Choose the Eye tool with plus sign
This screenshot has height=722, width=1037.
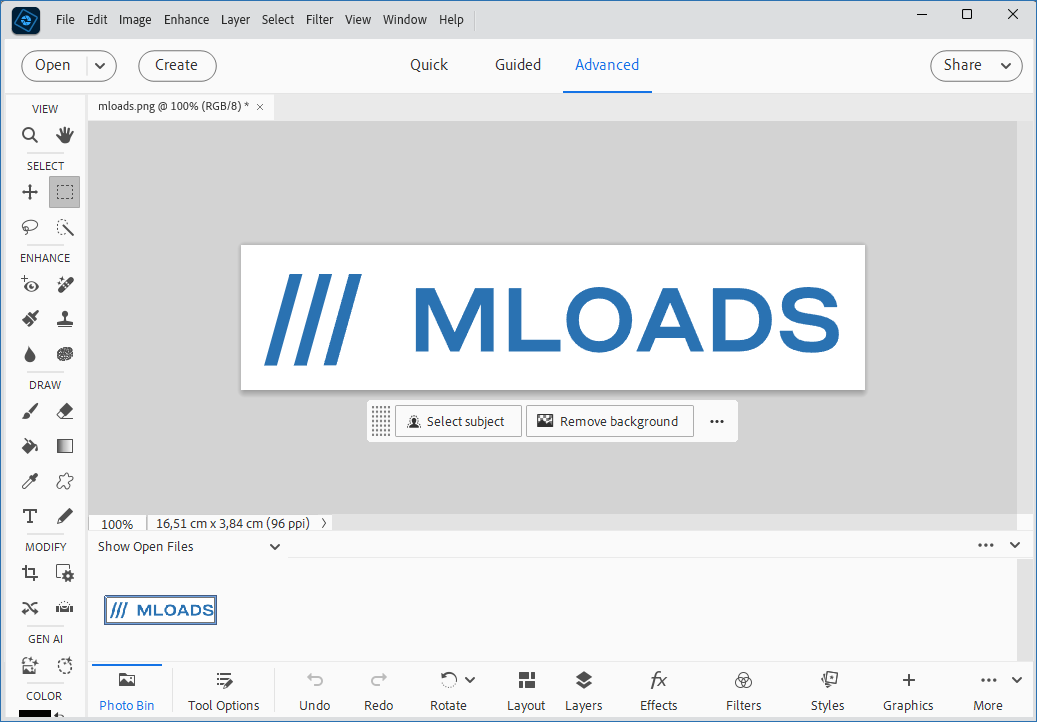(x=30, y=284)
